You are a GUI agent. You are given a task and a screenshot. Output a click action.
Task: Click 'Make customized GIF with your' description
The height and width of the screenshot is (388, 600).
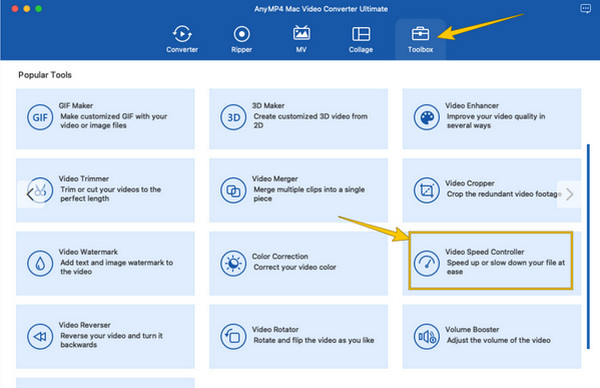pyautogui.click(x=114, y=116)
